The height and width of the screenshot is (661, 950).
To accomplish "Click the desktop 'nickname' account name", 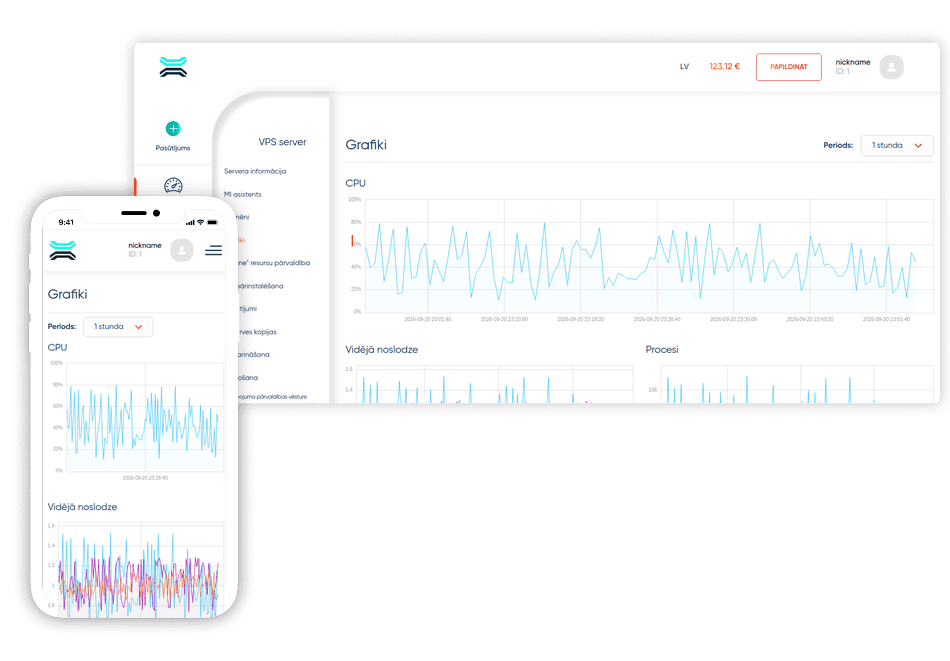I will click(852, 62).
